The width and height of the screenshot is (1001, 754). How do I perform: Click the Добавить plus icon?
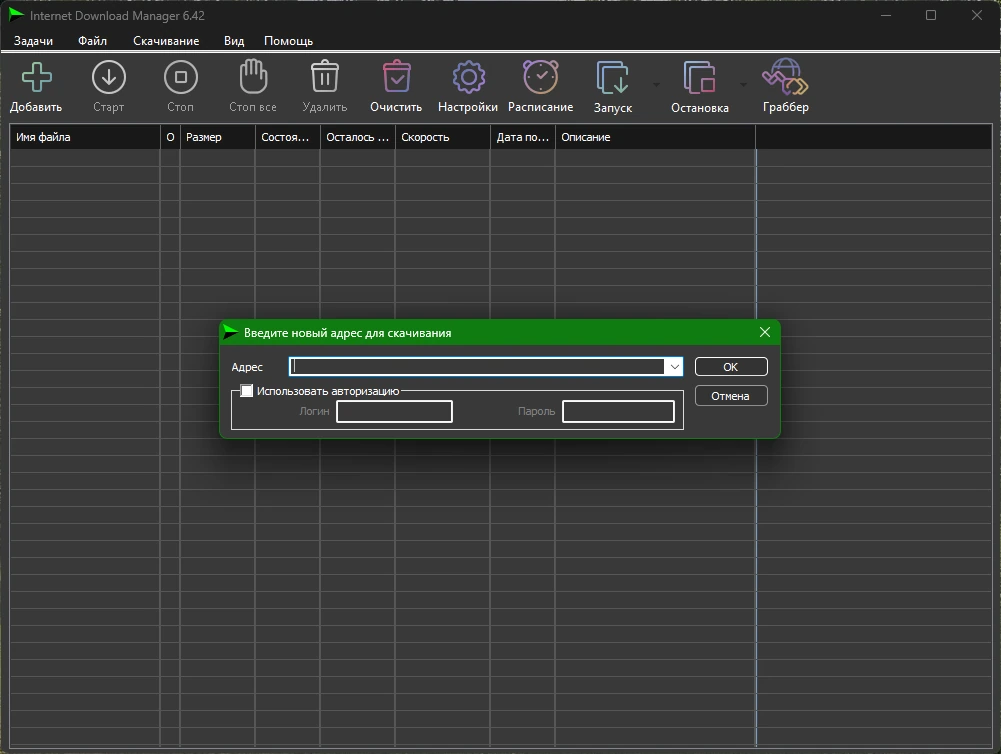pos(36,77)
